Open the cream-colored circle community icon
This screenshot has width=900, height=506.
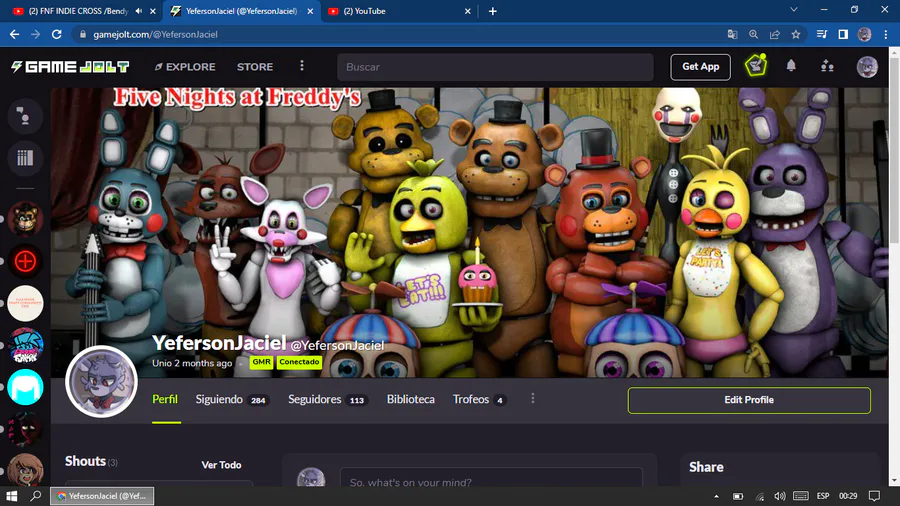25,303
